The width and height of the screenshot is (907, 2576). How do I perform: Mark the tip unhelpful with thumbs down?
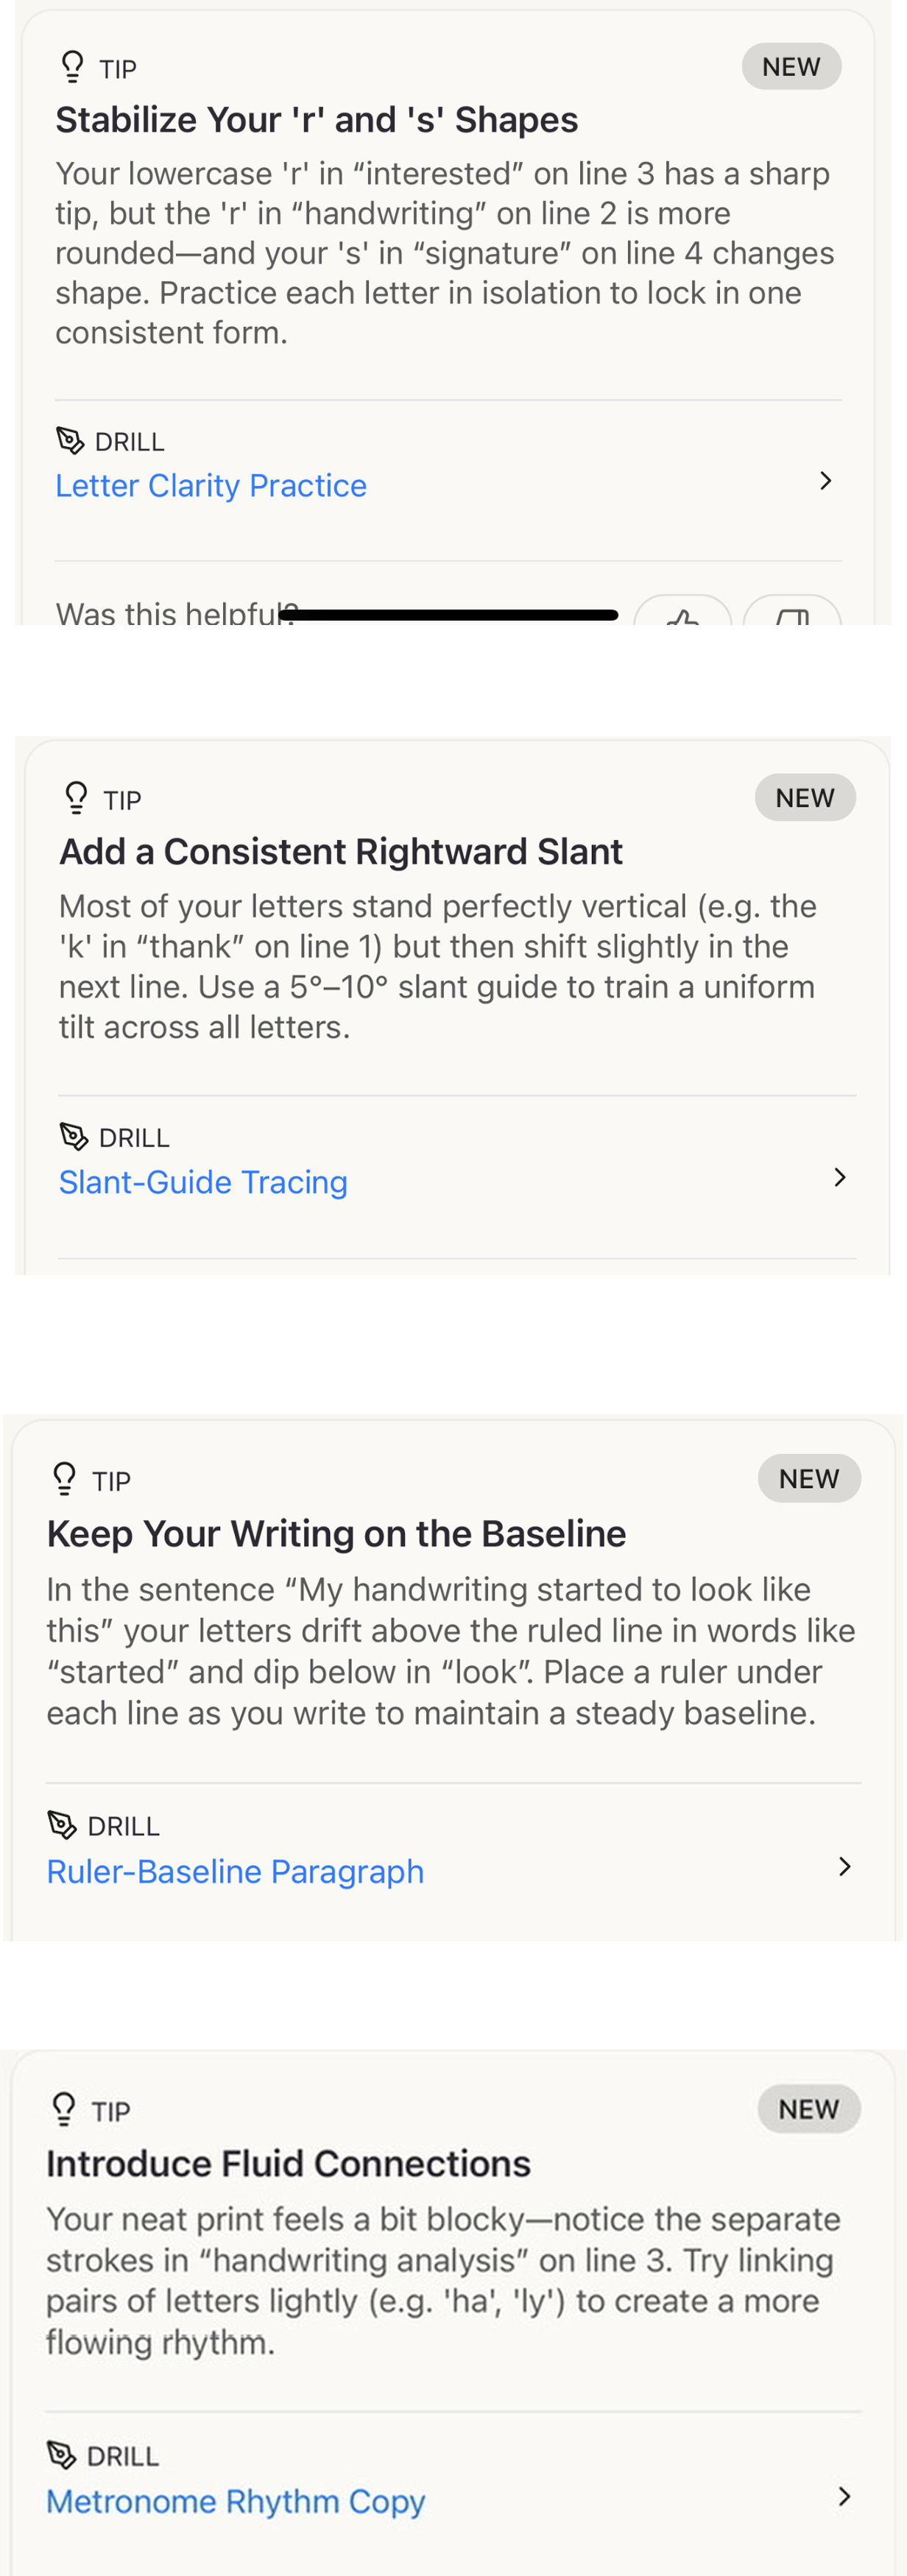pyautogui.click(x=792, y=613)
